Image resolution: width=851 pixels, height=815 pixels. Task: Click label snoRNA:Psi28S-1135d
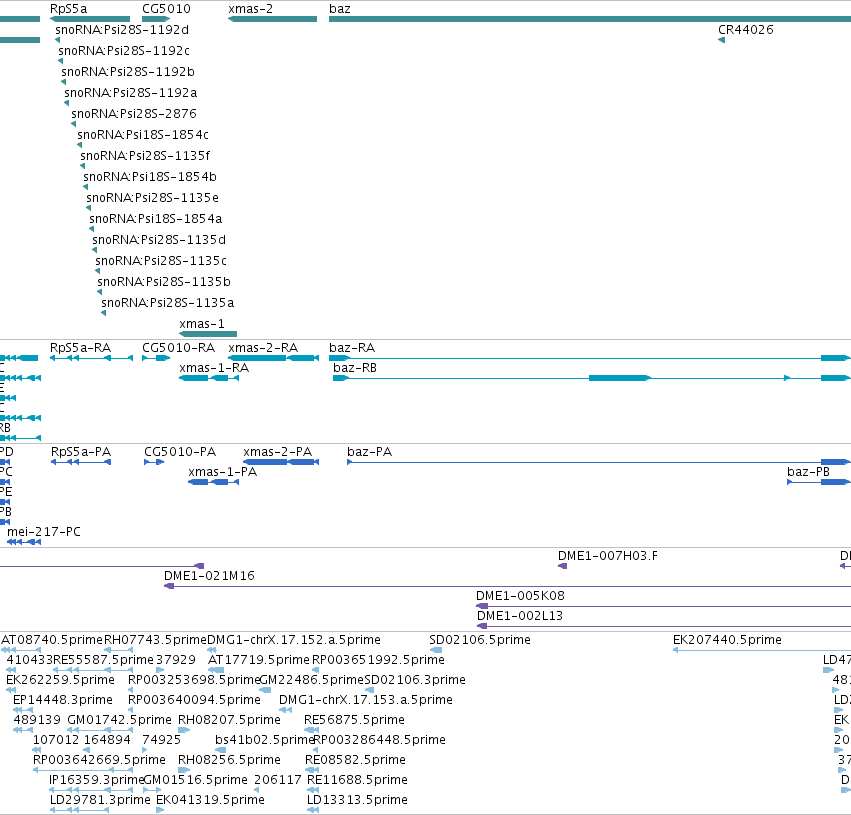click(160, 240)
